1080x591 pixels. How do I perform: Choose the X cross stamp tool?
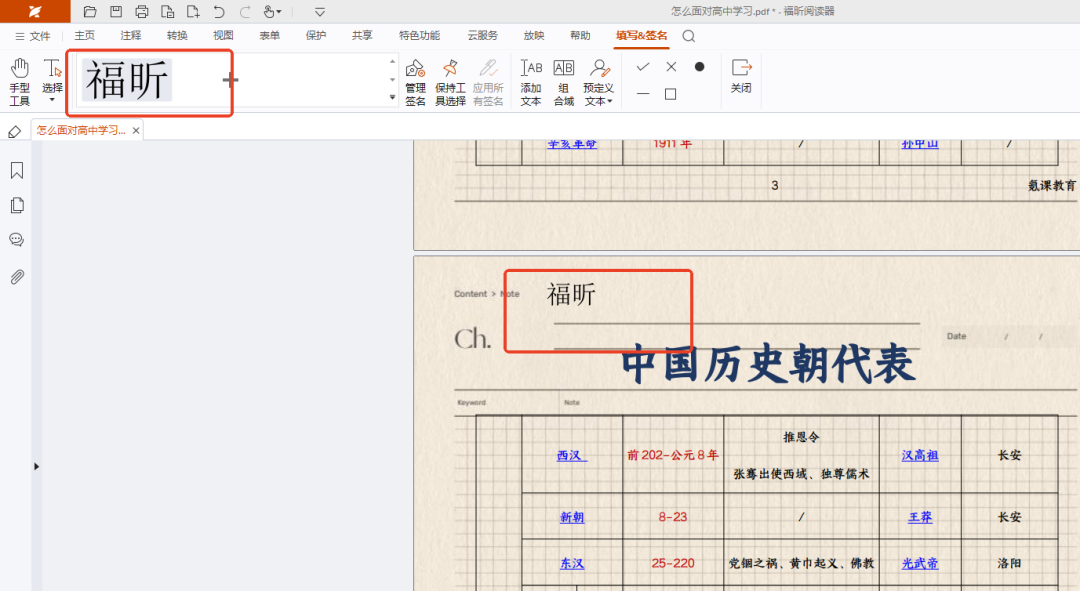[671, 67]
